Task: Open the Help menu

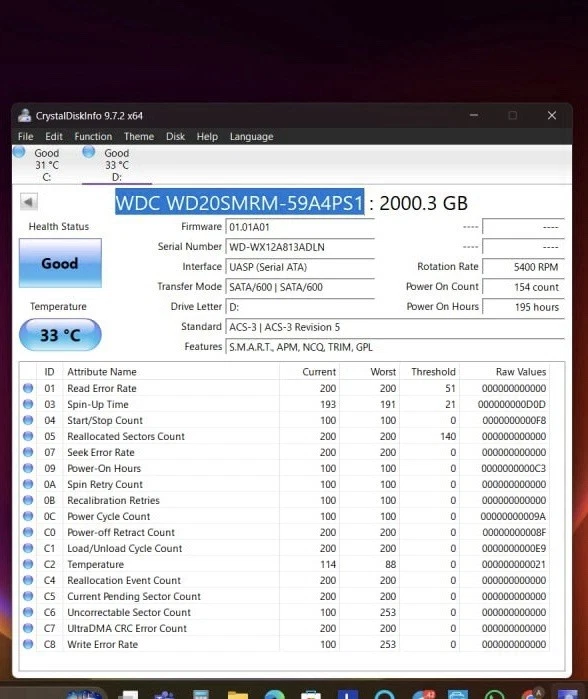Action: 207,136
